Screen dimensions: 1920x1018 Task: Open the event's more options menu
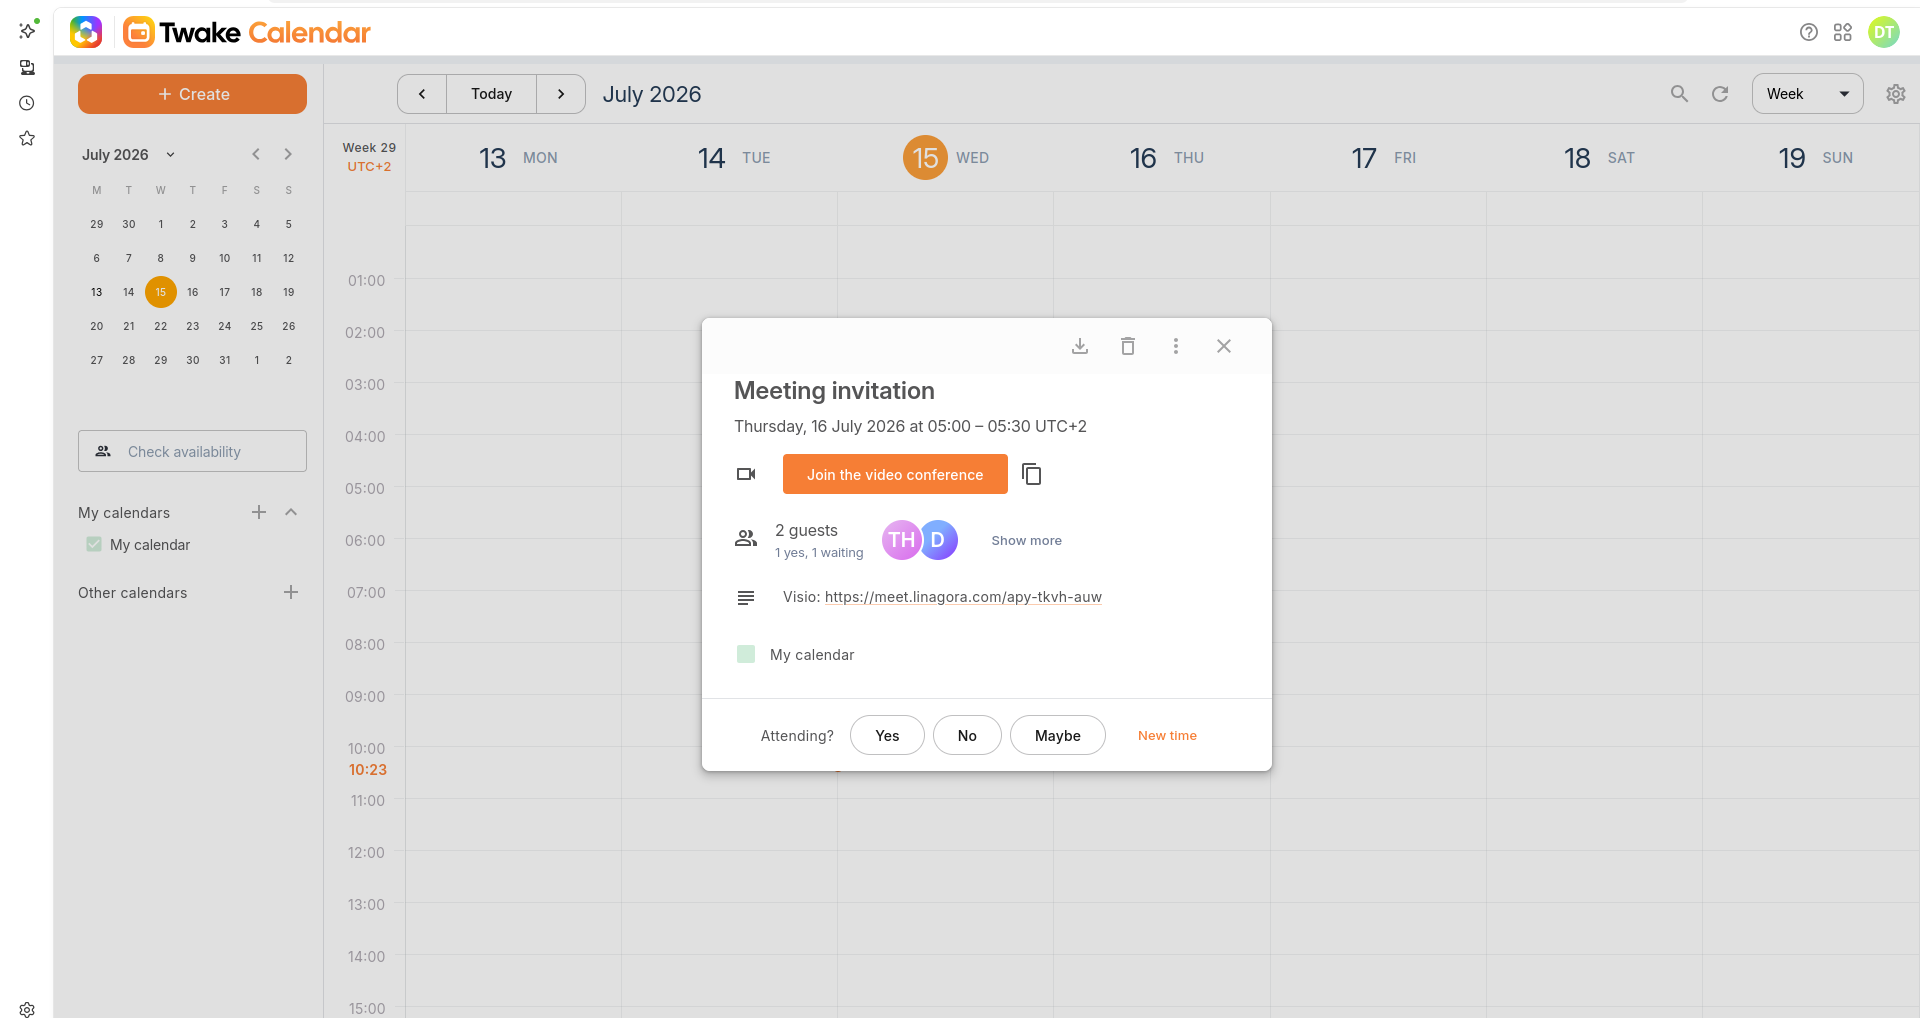coord(1176,346)
